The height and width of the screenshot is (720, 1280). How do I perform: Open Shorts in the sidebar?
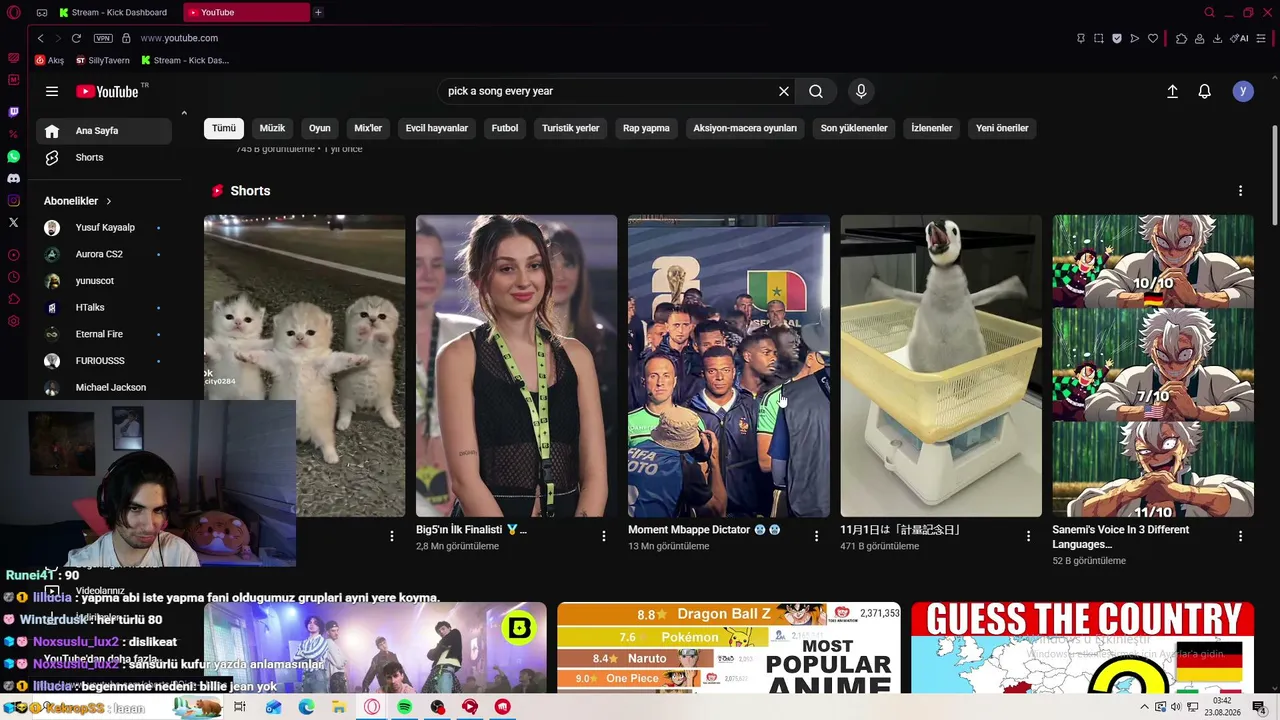click(x=104, y=157)
